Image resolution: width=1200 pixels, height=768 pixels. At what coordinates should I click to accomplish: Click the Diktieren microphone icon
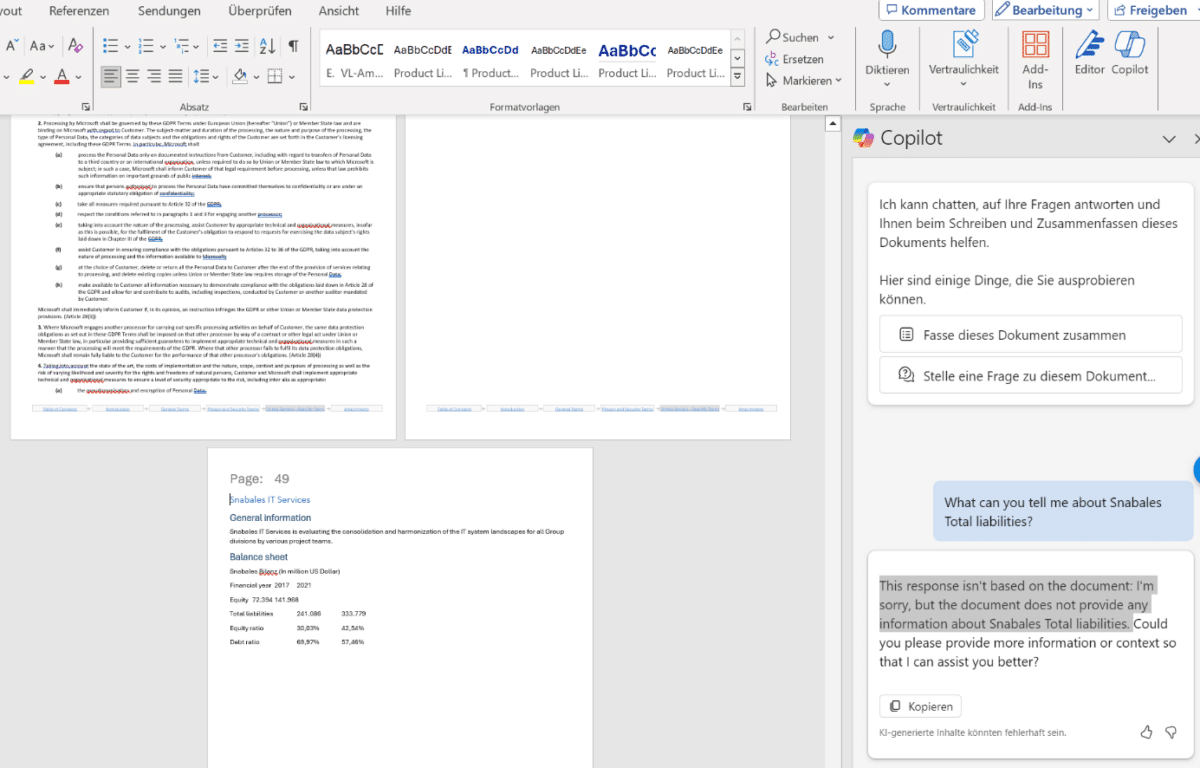tap(887, 45)
